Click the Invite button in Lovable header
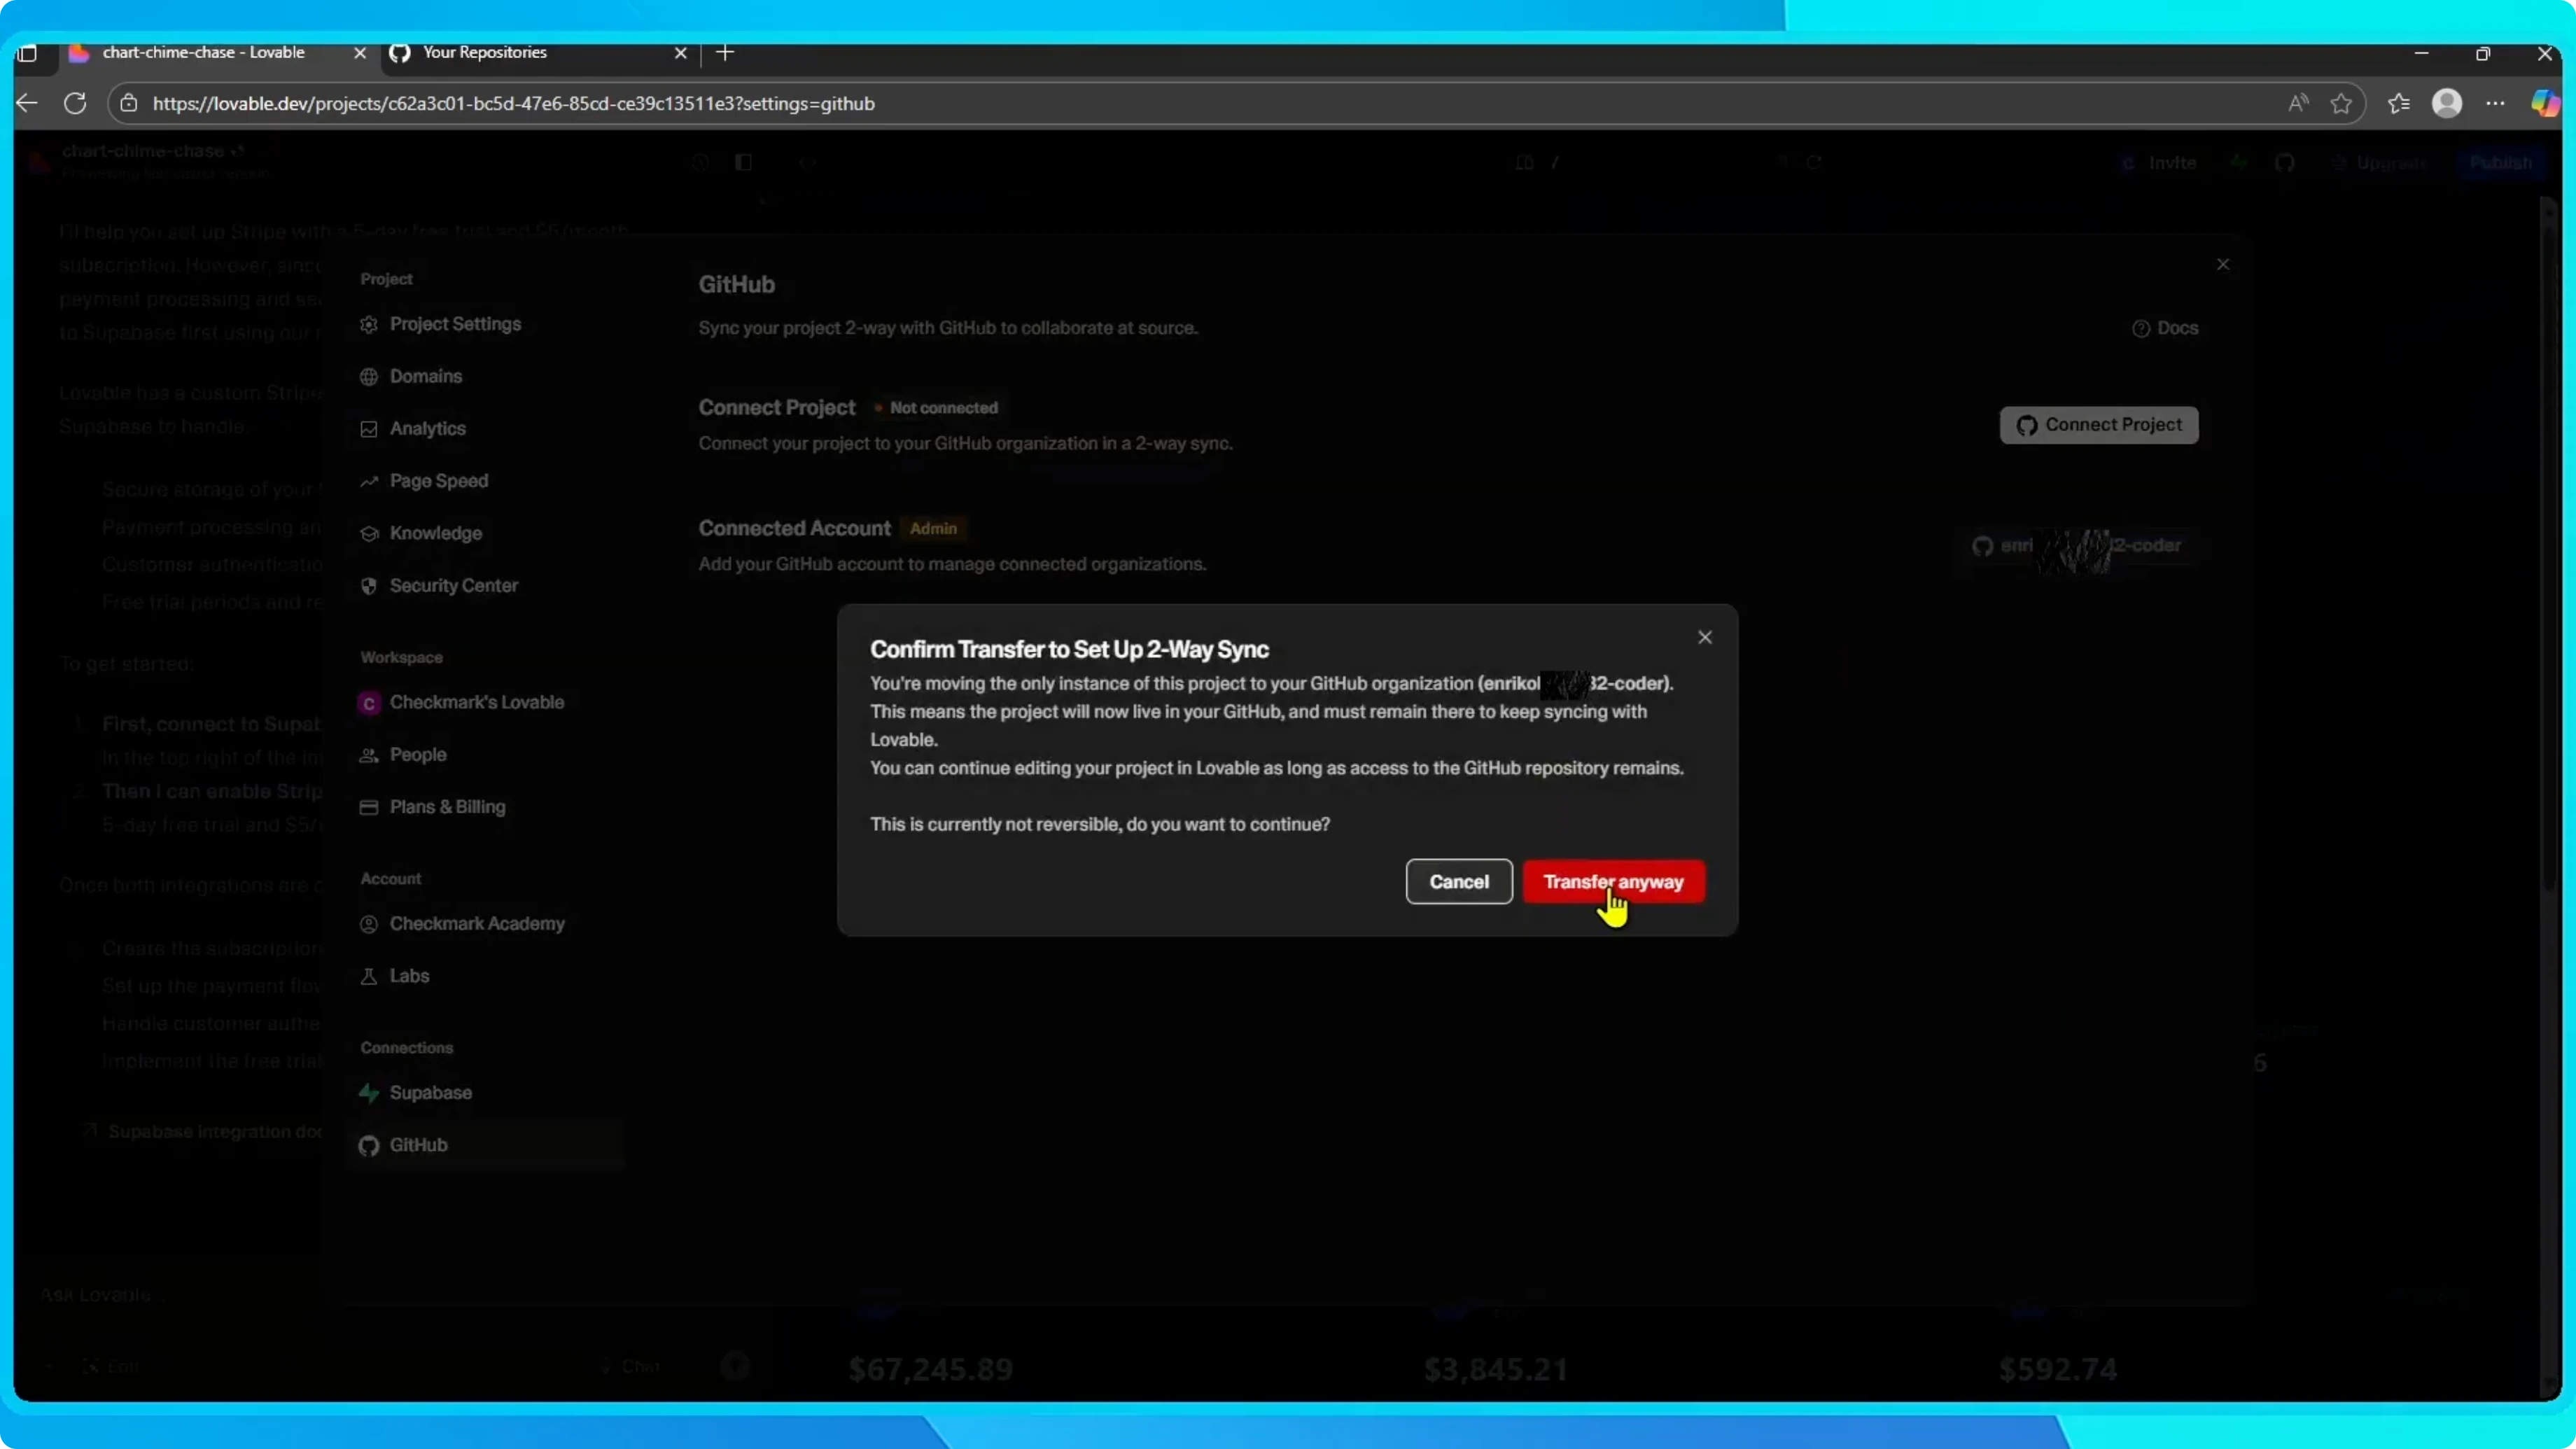Image resolution: width=2576 pixels, height=1449 pixels. (x=2160, y=163)
